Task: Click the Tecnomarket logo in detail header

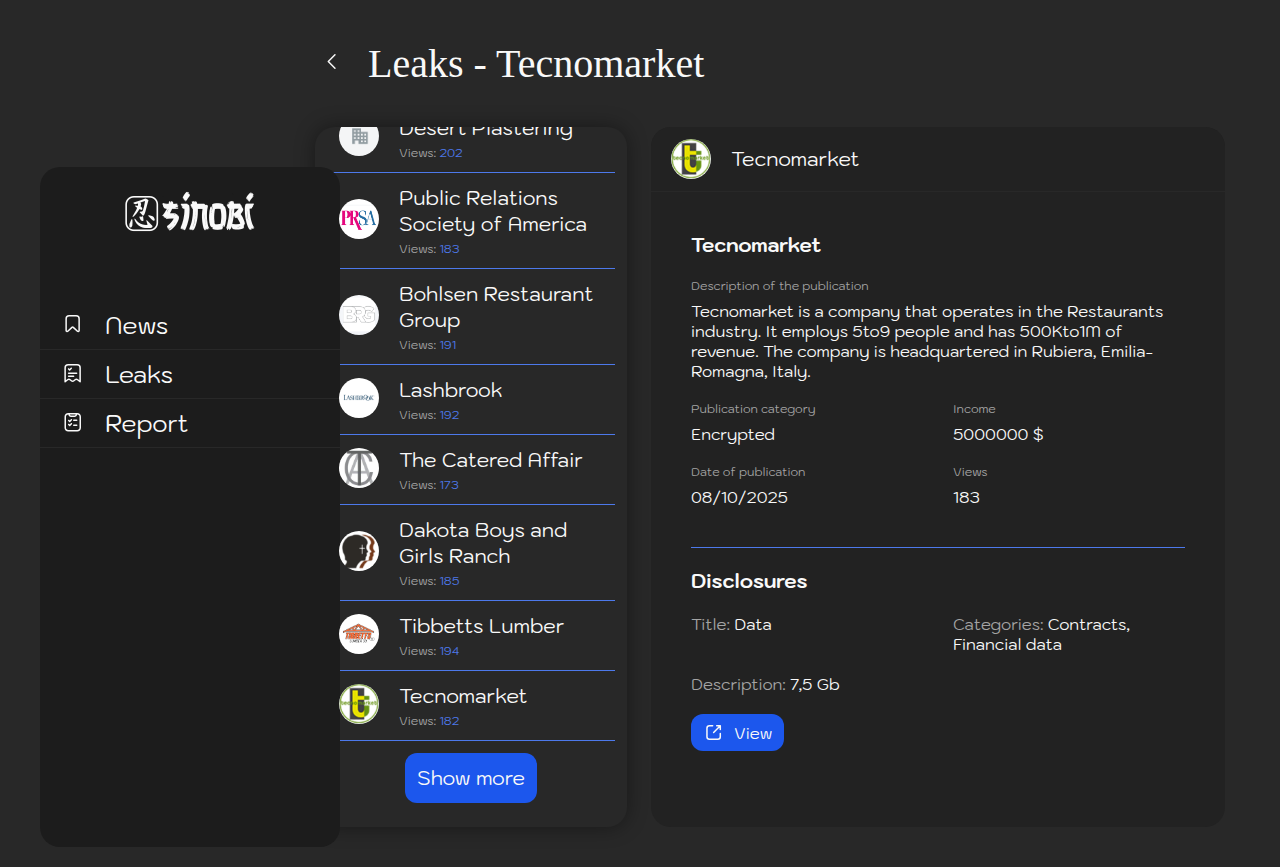Action: (691, 159)
